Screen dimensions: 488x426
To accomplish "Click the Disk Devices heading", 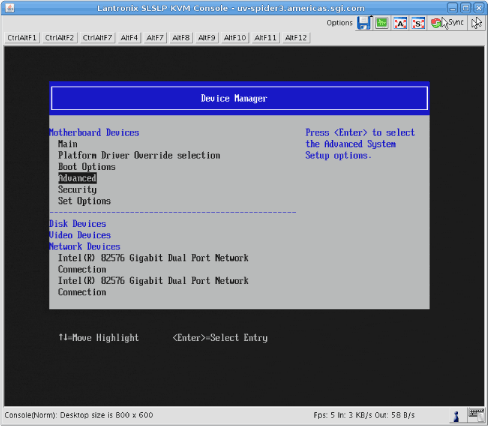I will point(78,224).
